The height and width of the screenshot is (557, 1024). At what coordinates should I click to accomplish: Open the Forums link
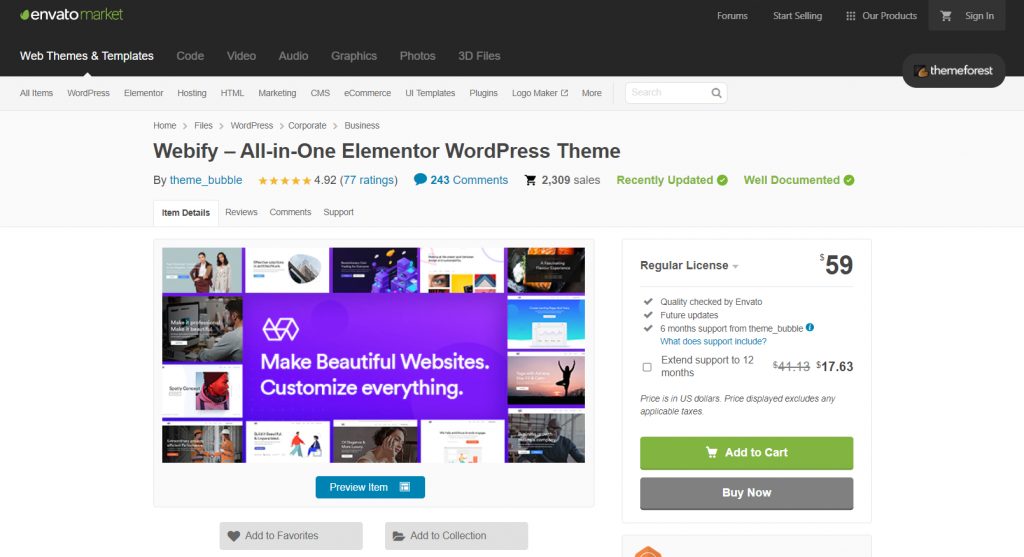tap(732, 16)
